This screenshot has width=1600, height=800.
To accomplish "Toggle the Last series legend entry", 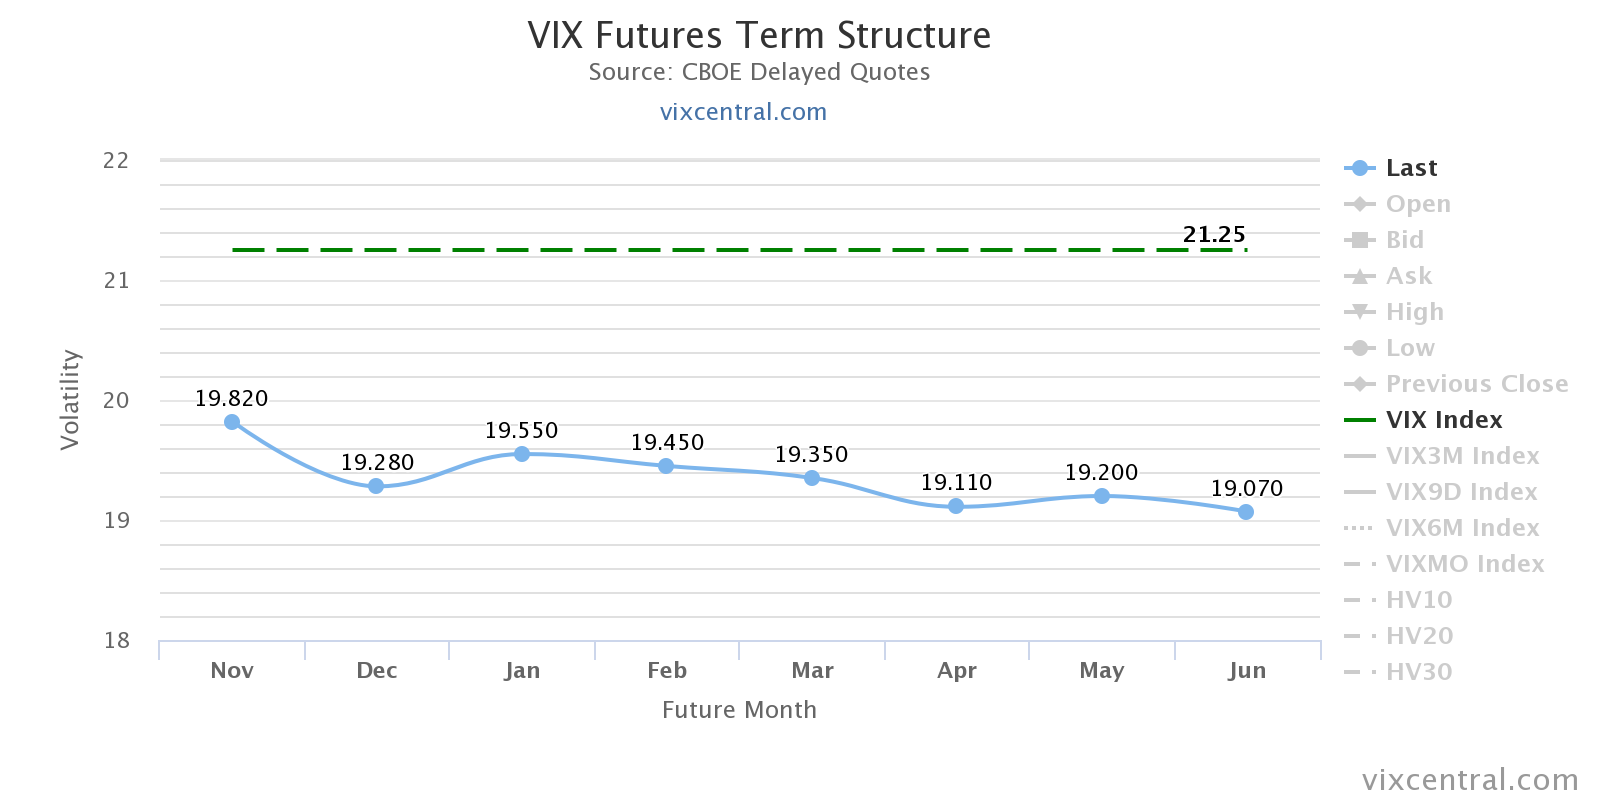I will tap(1410, 168).
